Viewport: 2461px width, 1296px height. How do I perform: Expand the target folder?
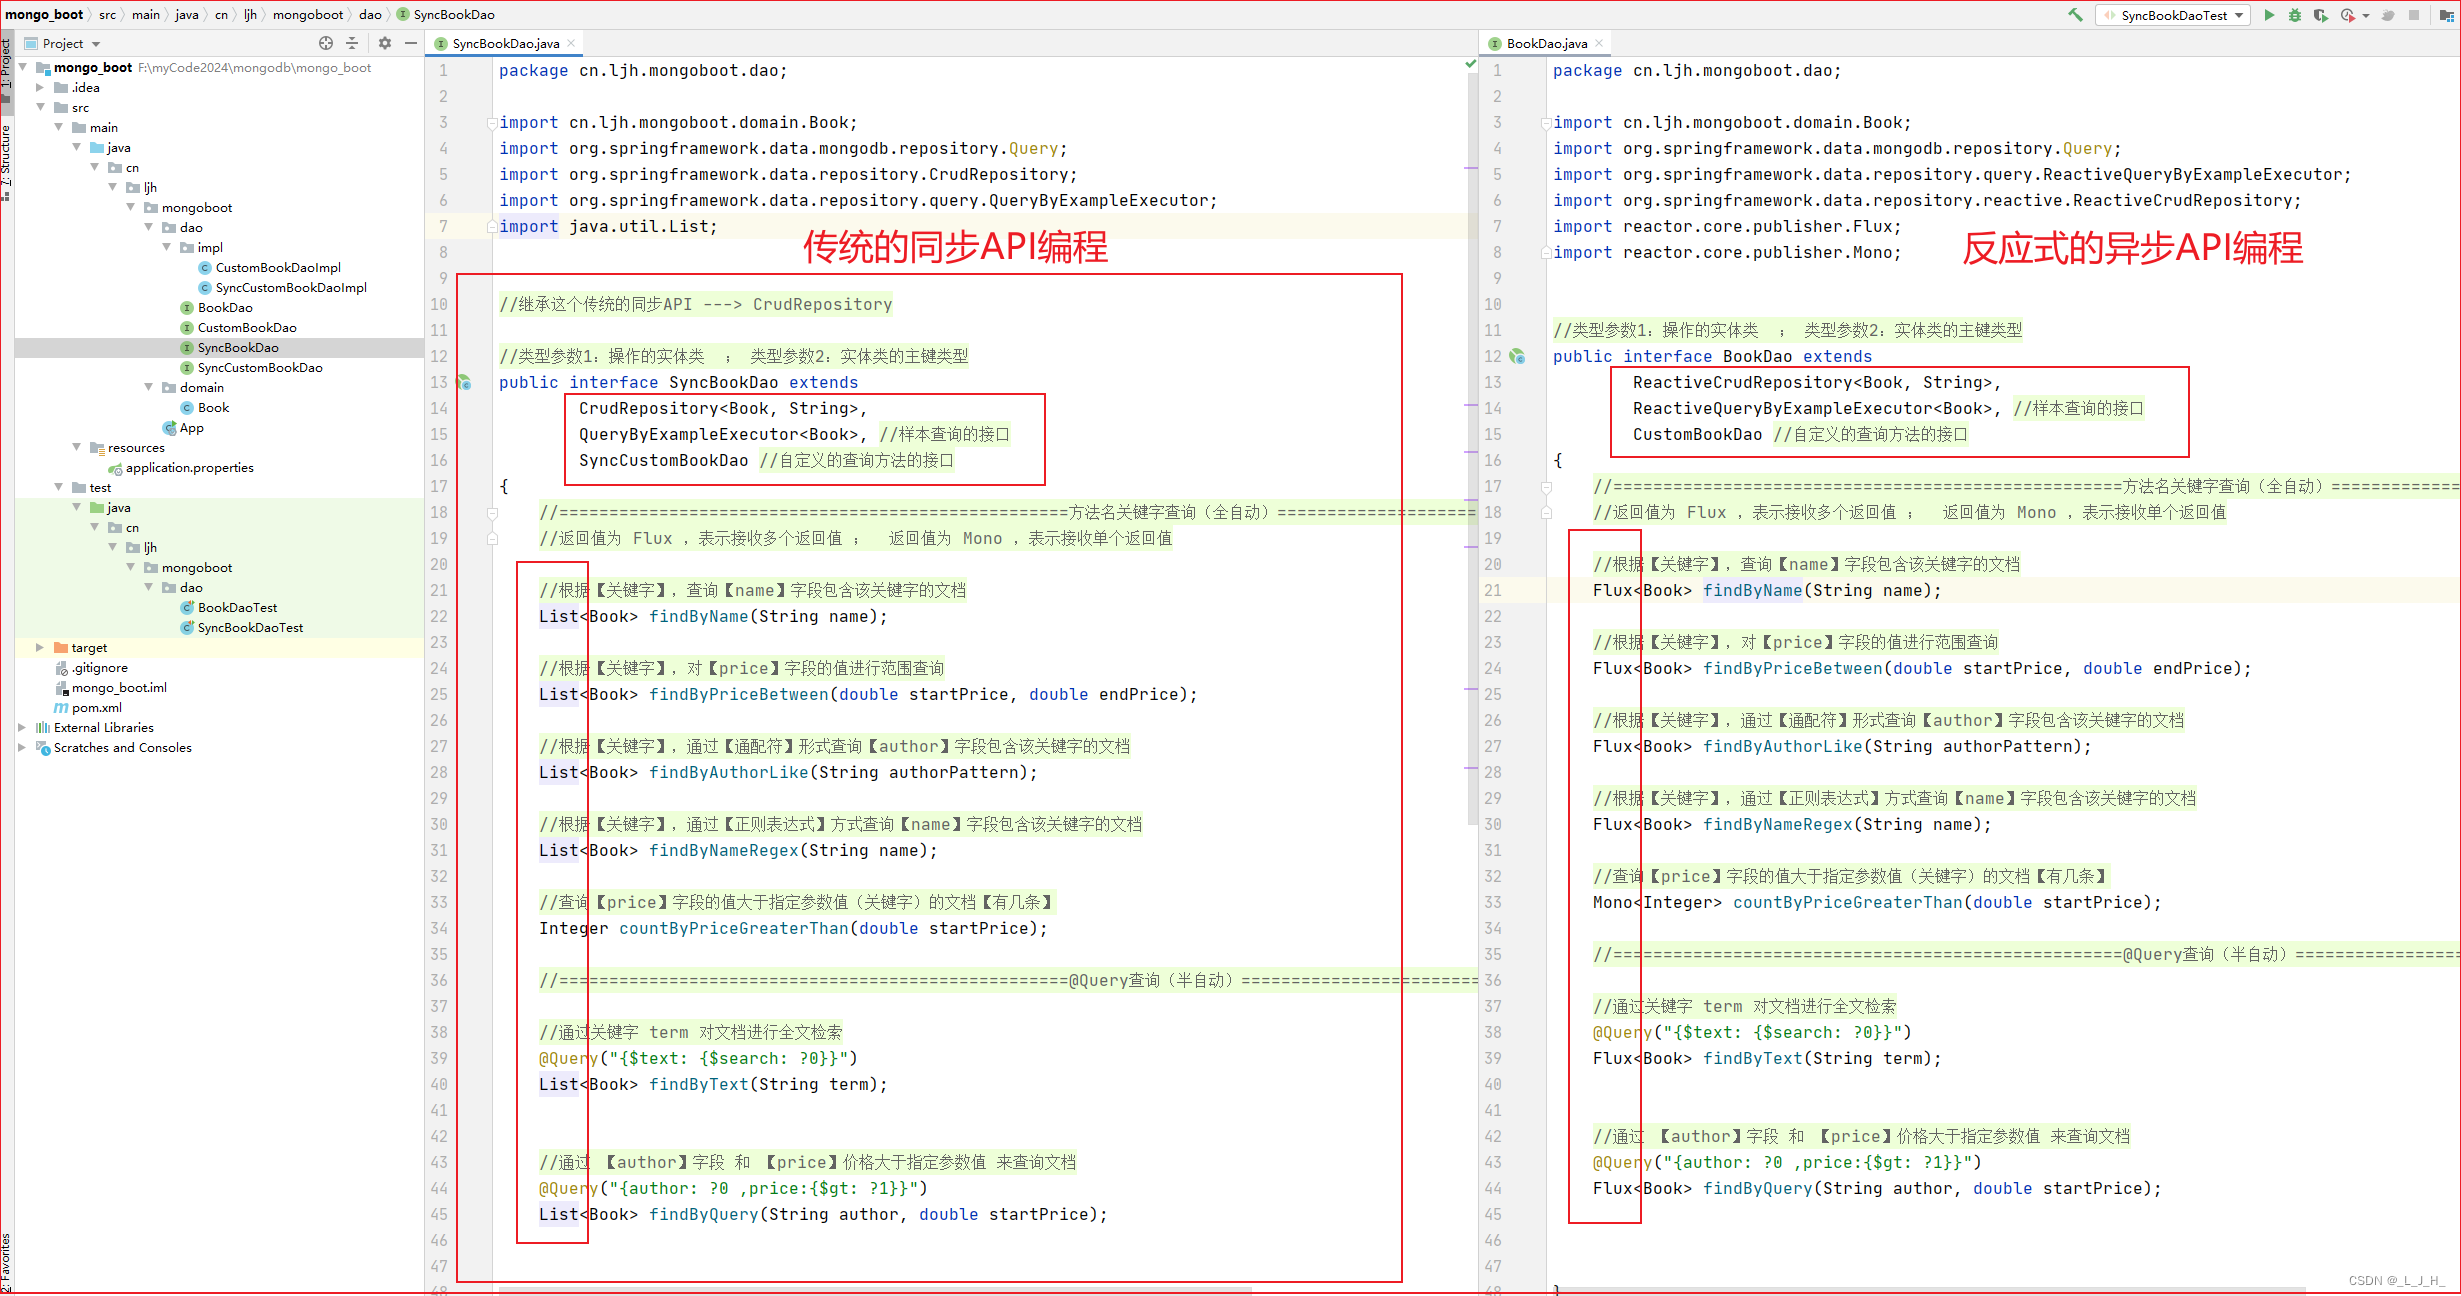pos(41,647)
